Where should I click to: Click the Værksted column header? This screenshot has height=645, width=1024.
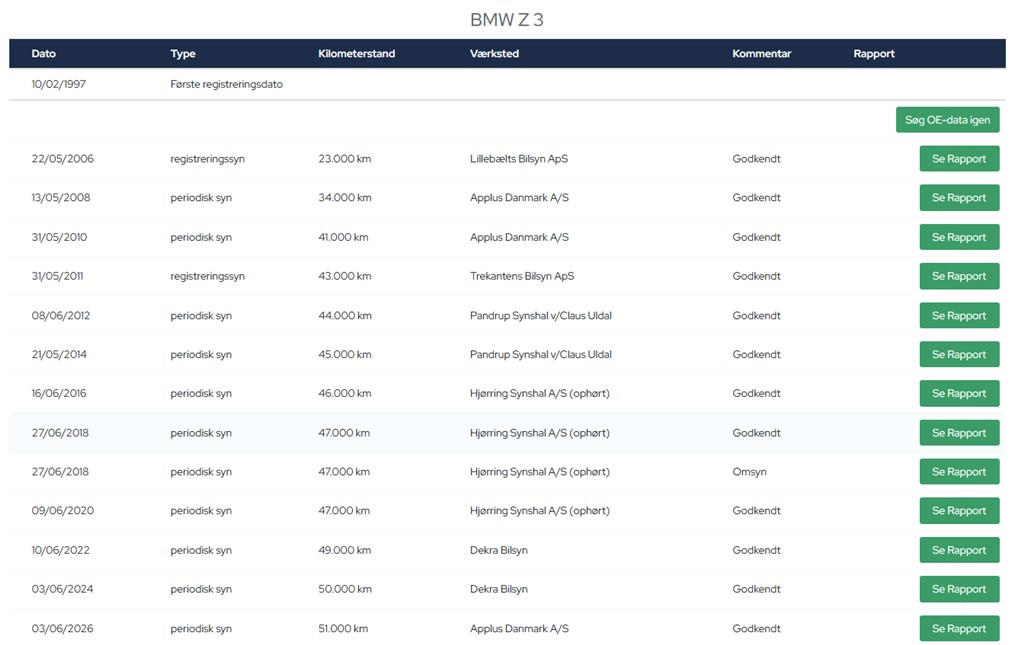[494, 54]
